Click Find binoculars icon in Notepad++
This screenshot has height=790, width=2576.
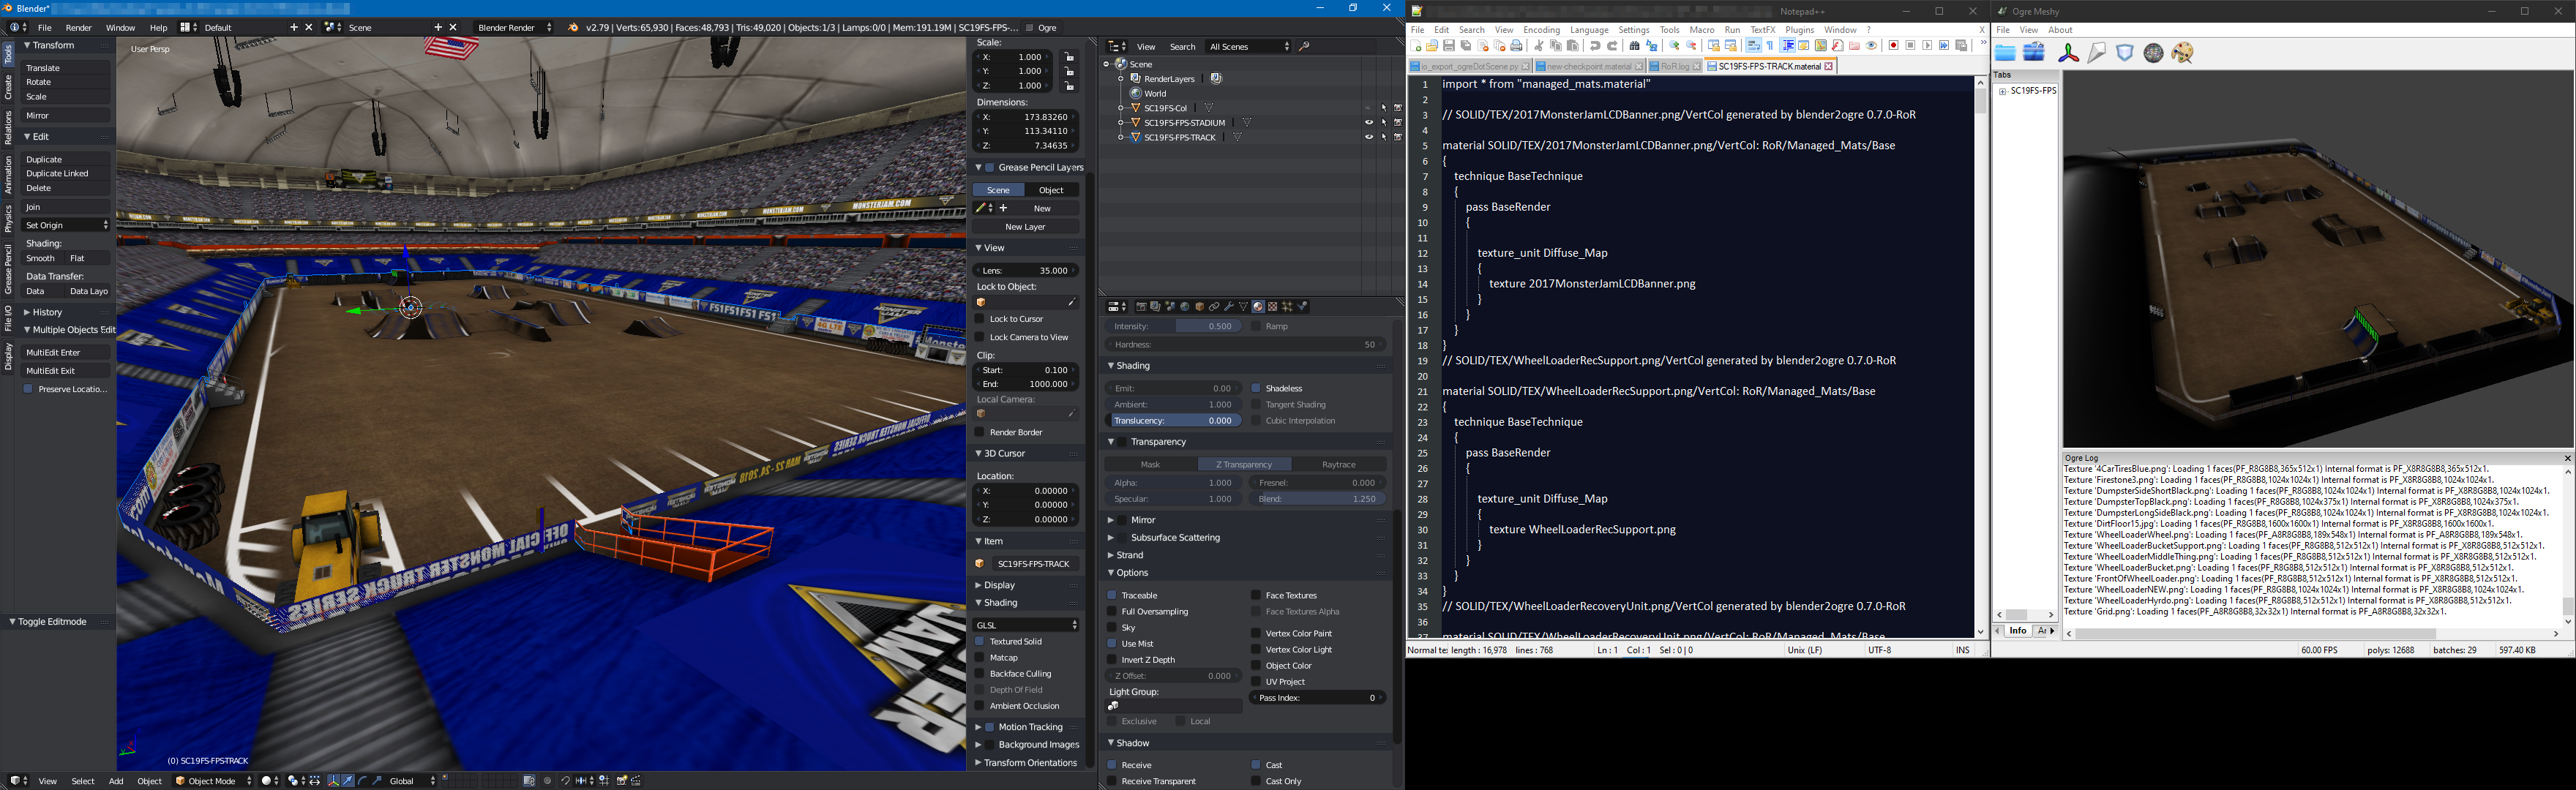pos(1634,46)
